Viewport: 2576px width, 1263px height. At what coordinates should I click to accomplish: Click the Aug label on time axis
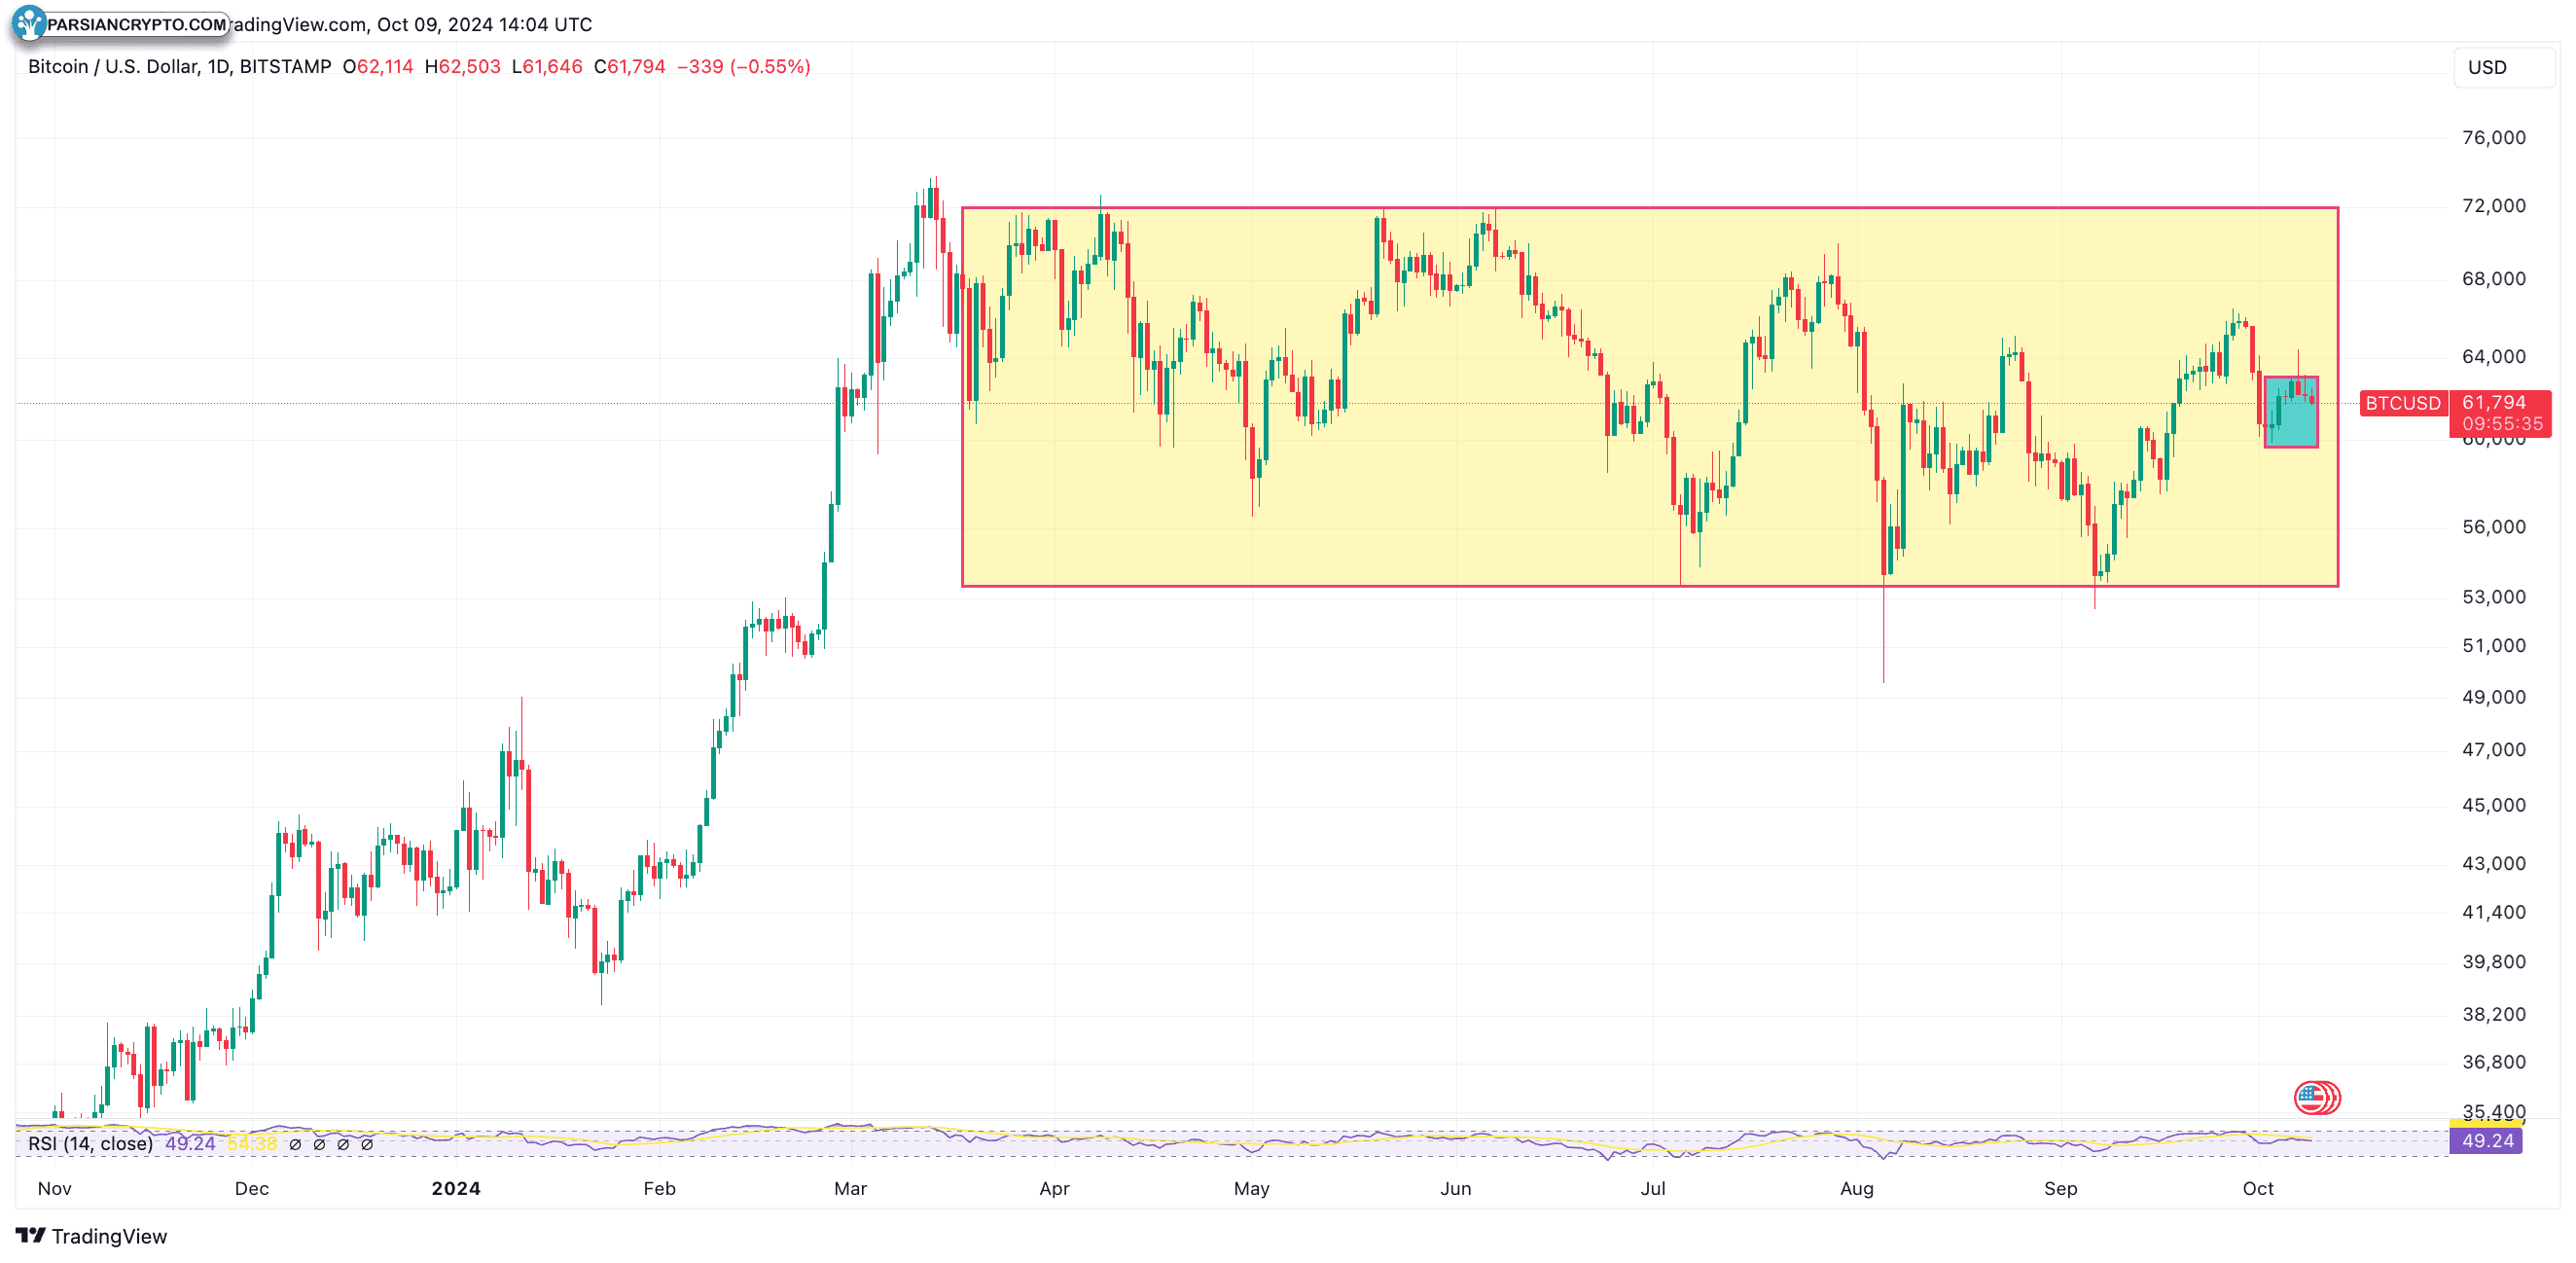pyautogui.click(x=1857, y=1188)
